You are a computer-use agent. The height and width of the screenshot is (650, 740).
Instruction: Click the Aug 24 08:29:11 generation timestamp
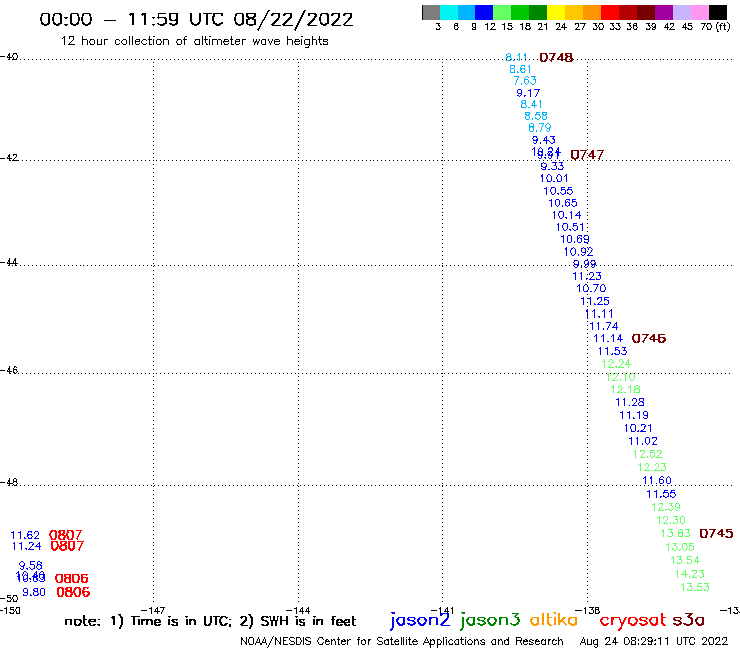pyautogui.click(x=654, y=642)
